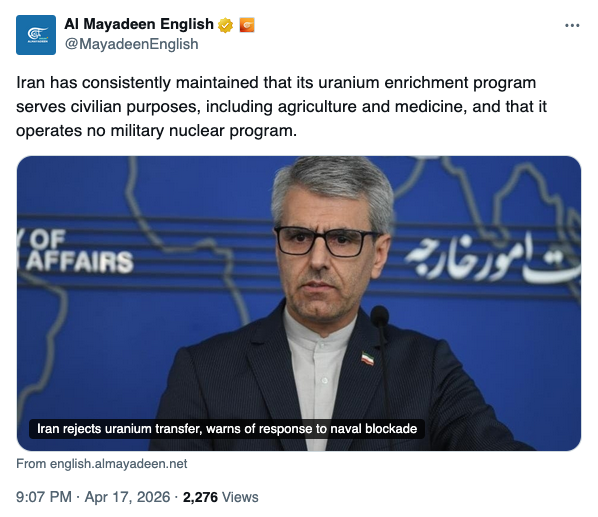Viewport: 598px width, 517px height.
Task: Click the headline caption 'Iran rejects uranium transfer'
Action: point(227,429)
